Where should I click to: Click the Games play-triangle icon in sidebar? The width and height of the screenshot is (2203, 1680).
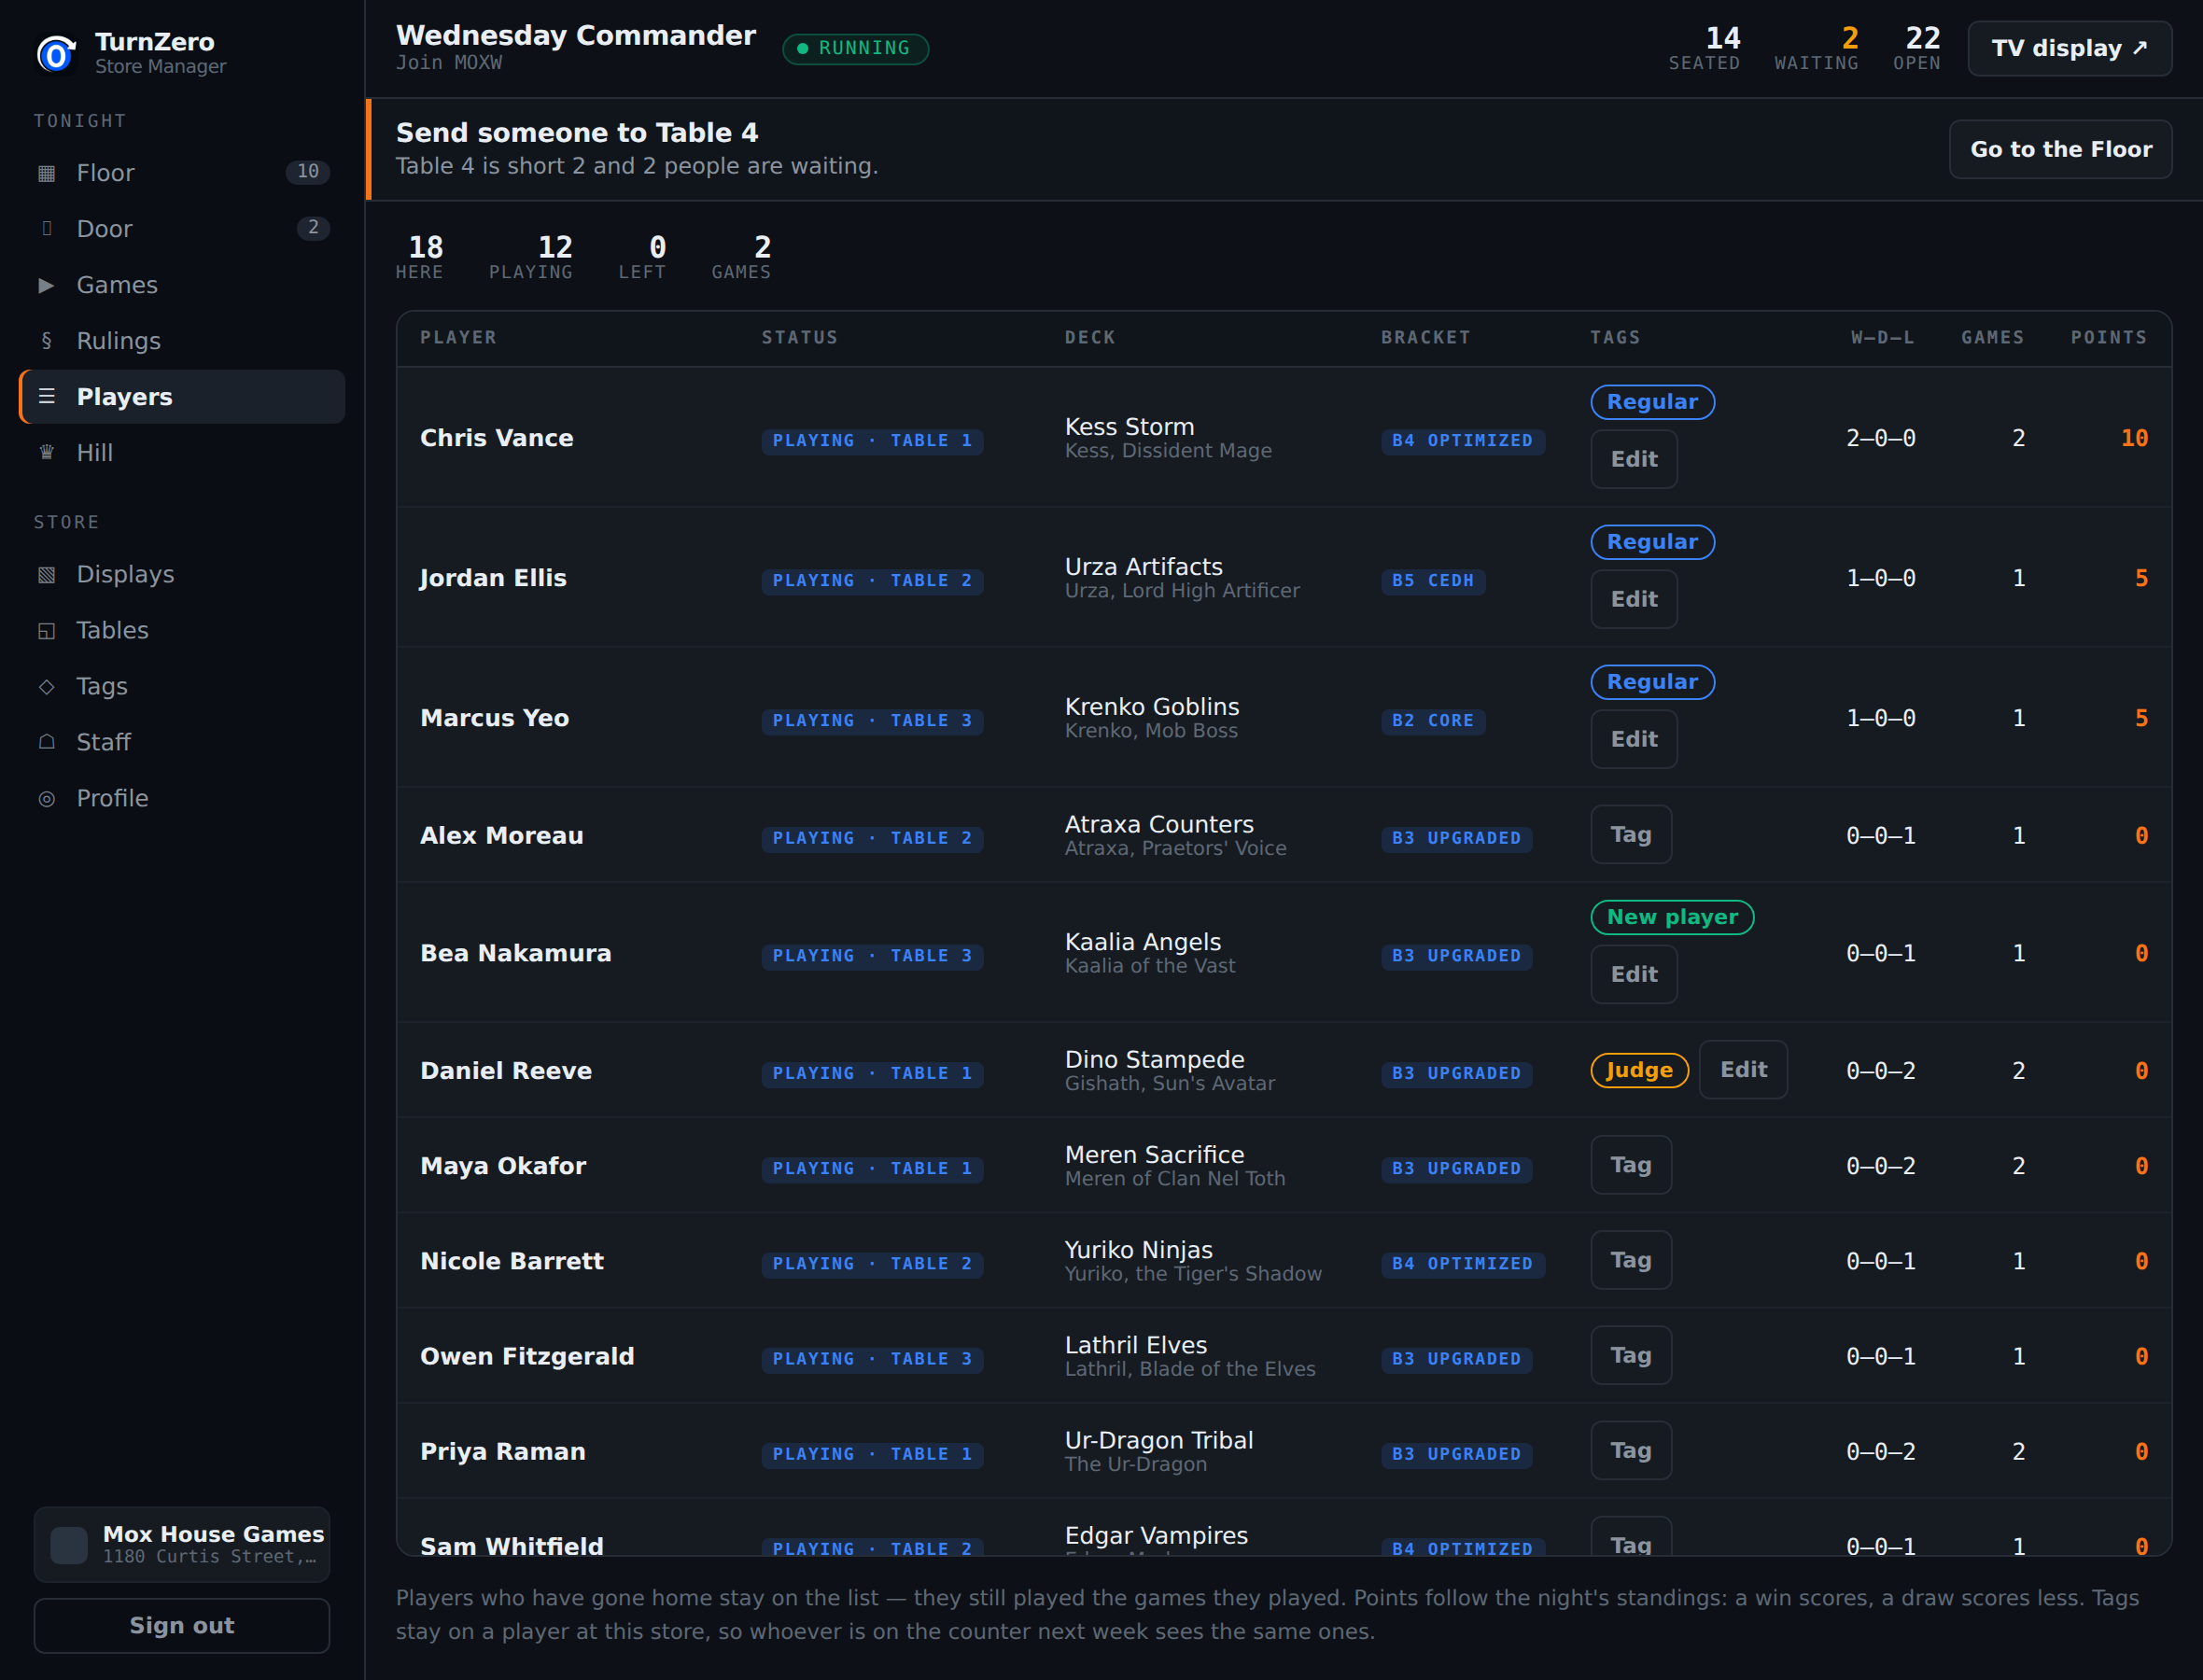(x=46, y=285)
